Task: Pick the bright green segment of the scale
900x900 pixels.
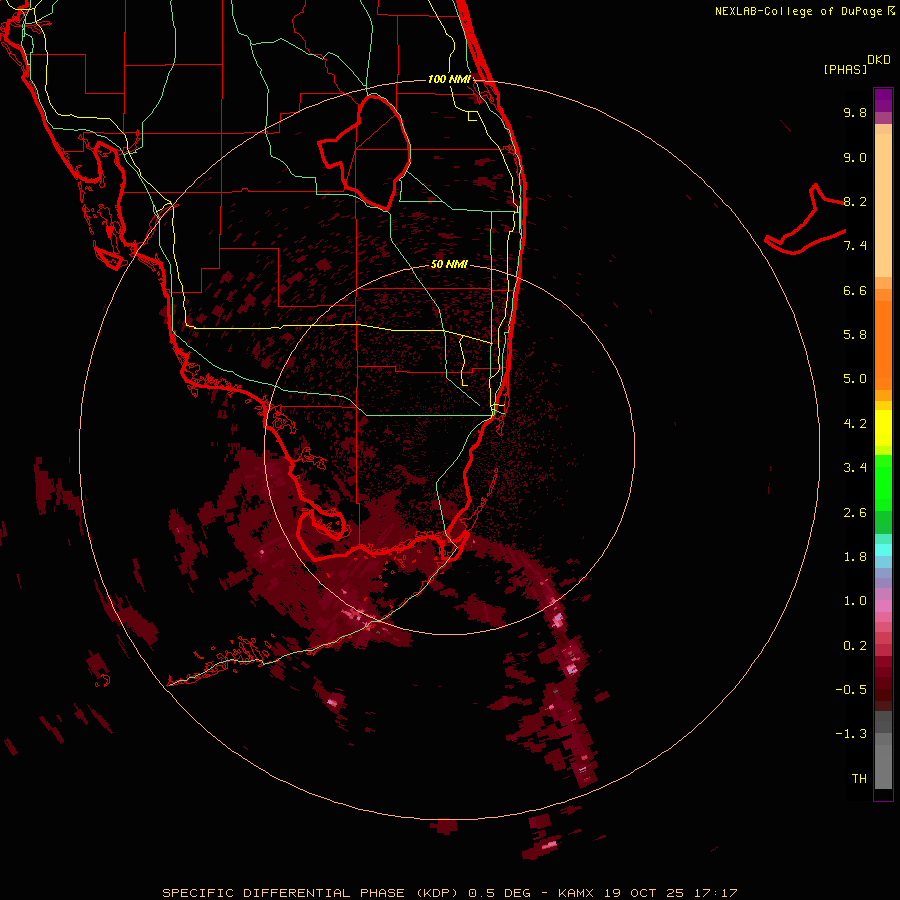Action: [883, 482]
